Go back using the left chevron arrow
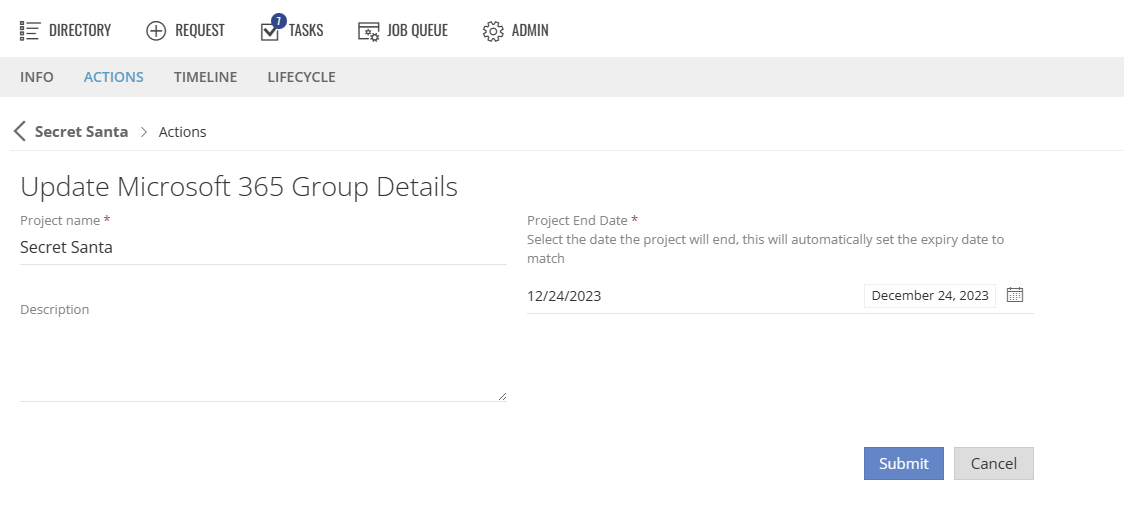The width and height of the screenshot is (1124, 522). tap(20, 131)
